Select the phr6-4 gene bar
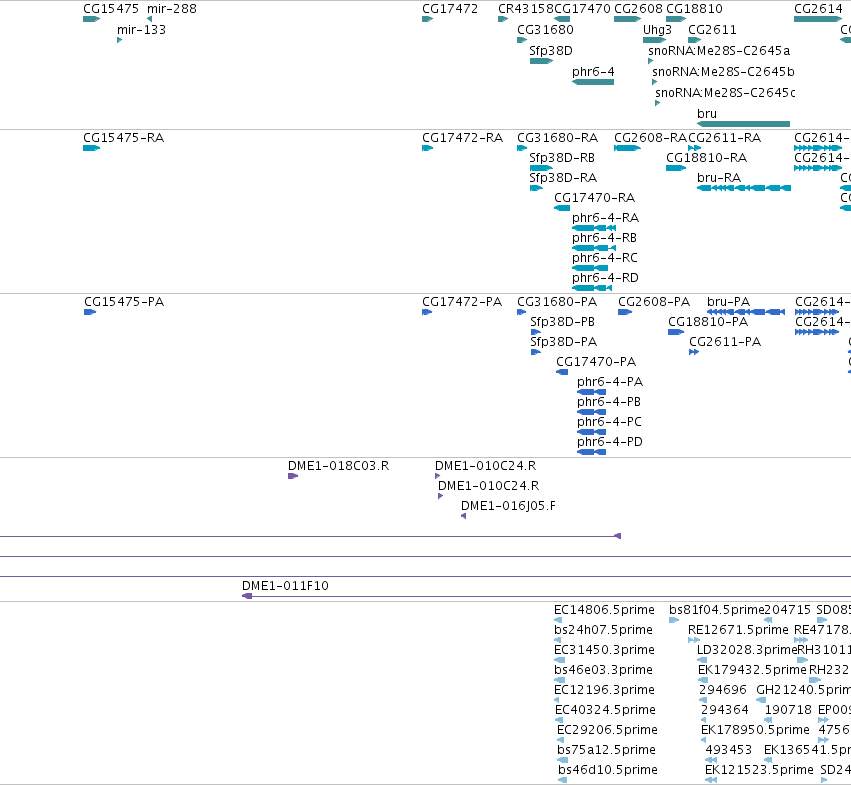851x785 pixels. pyautogui.click(x=593, y=82)
